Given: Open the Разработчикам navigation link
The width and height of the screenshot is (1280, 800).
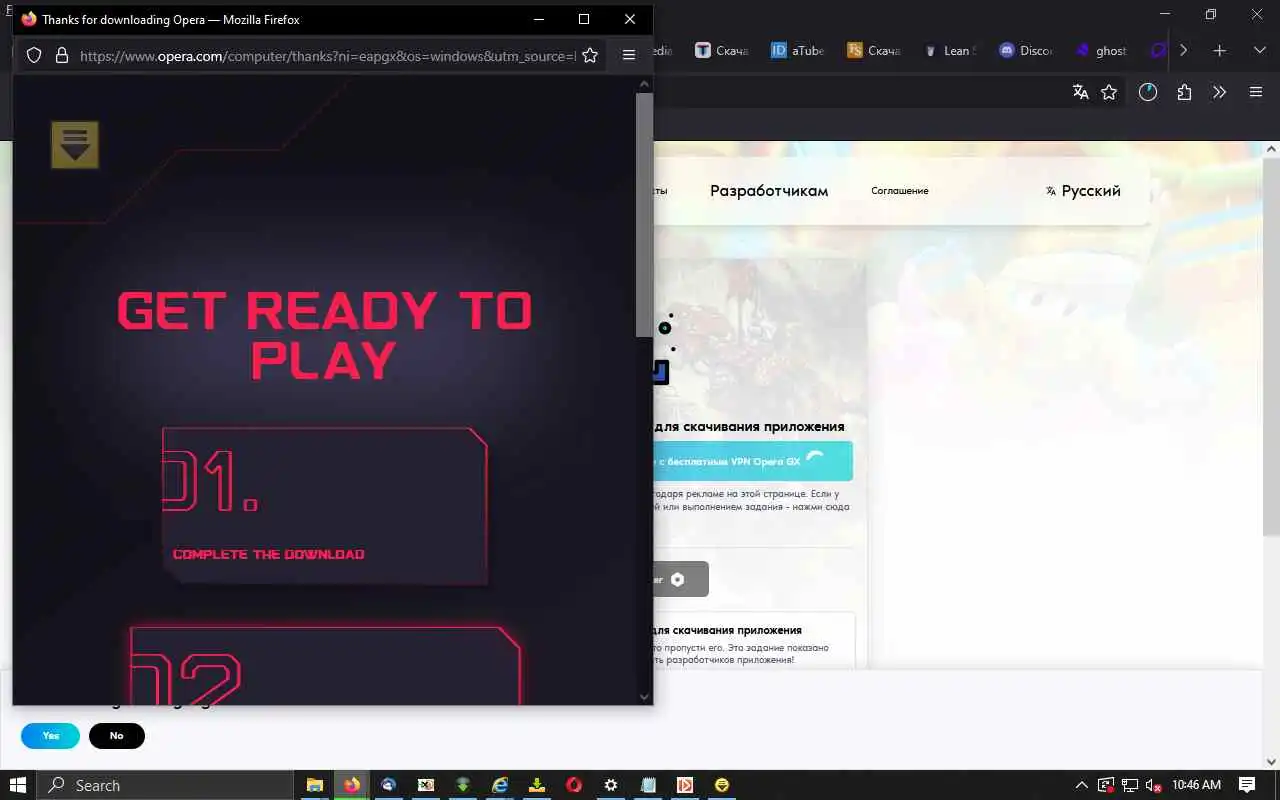Looking at the screenshot, I should point(769,191).
